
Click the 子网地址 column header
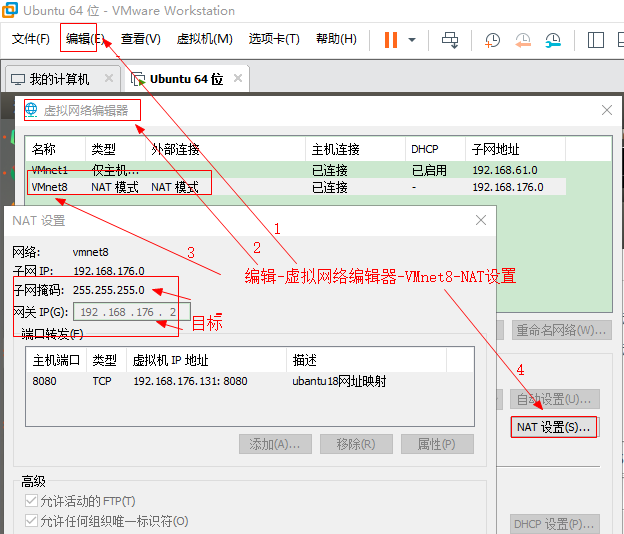[x=515, y=149]
